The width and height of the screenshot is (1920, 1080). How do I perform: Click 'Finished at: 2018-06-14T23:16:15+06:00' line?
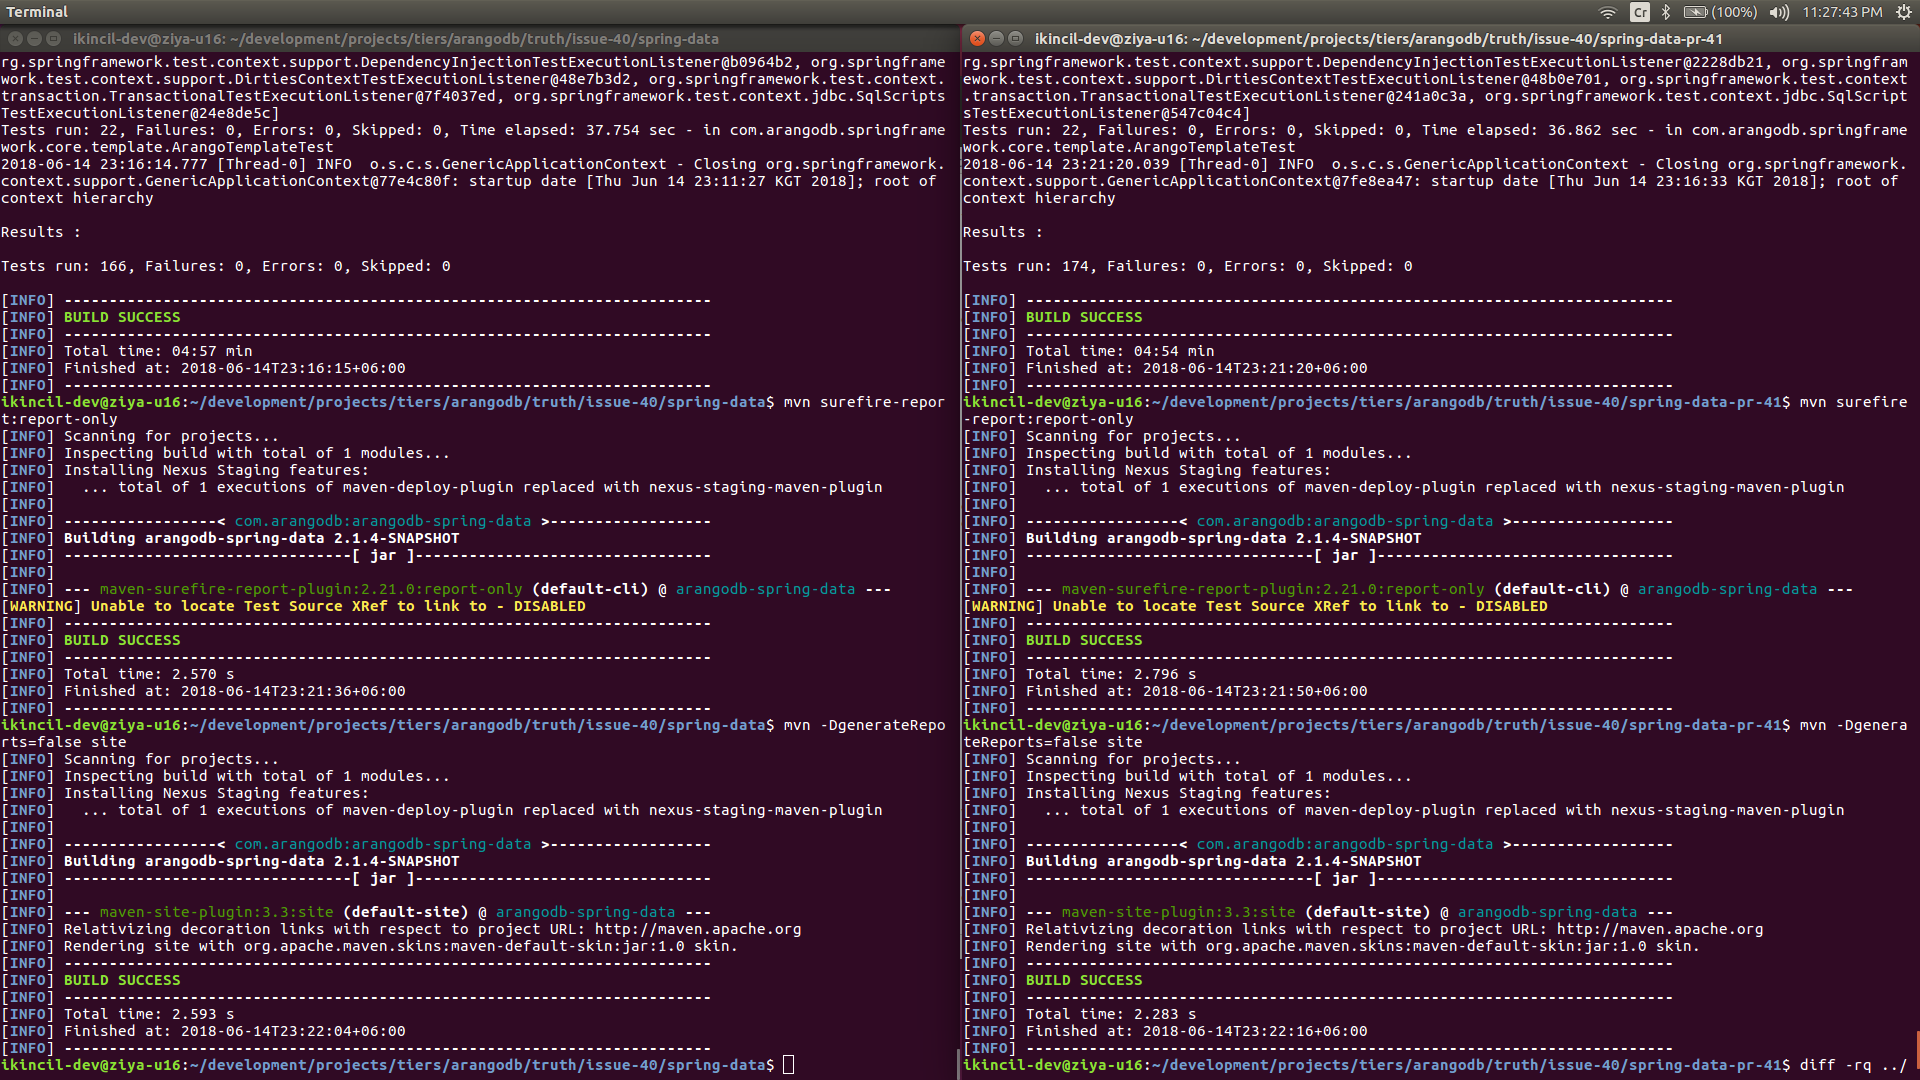(235, 368)
